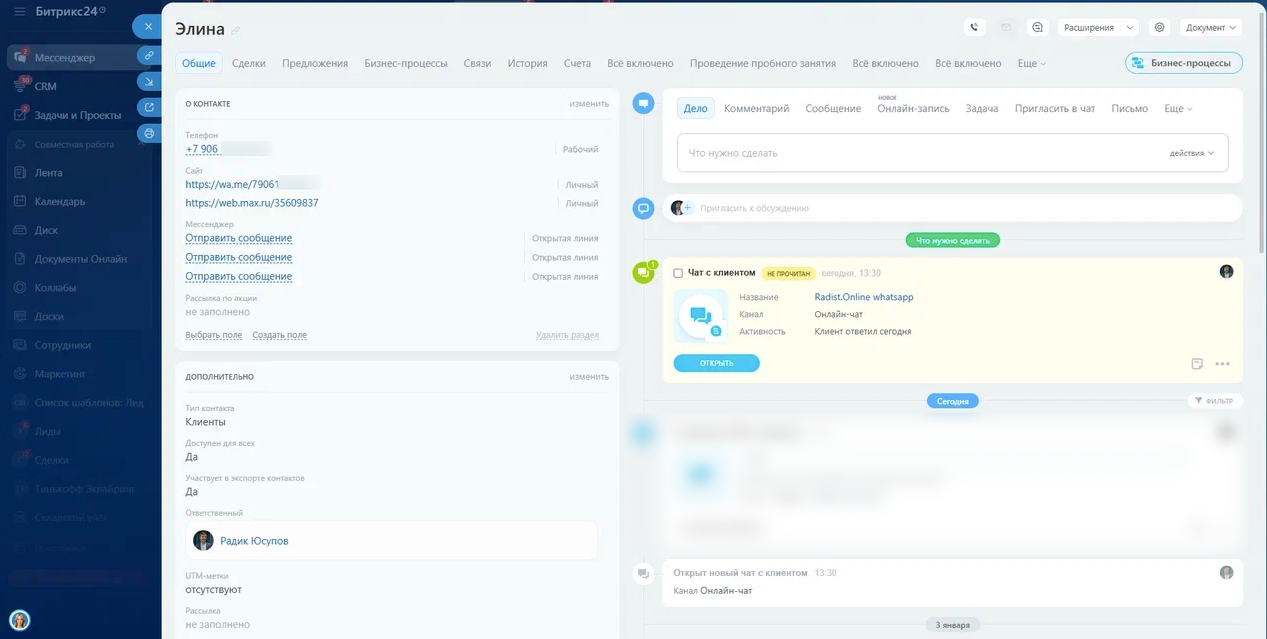
Task: Open the settings gear icon
Action: coord(1160,28)
